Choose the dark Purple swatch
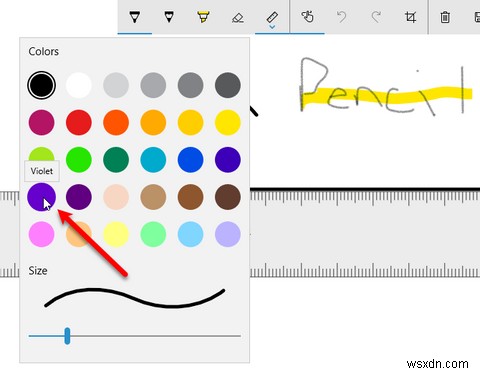Image resolution: width=480 pixels, height=374 pixels. (79, 197)
